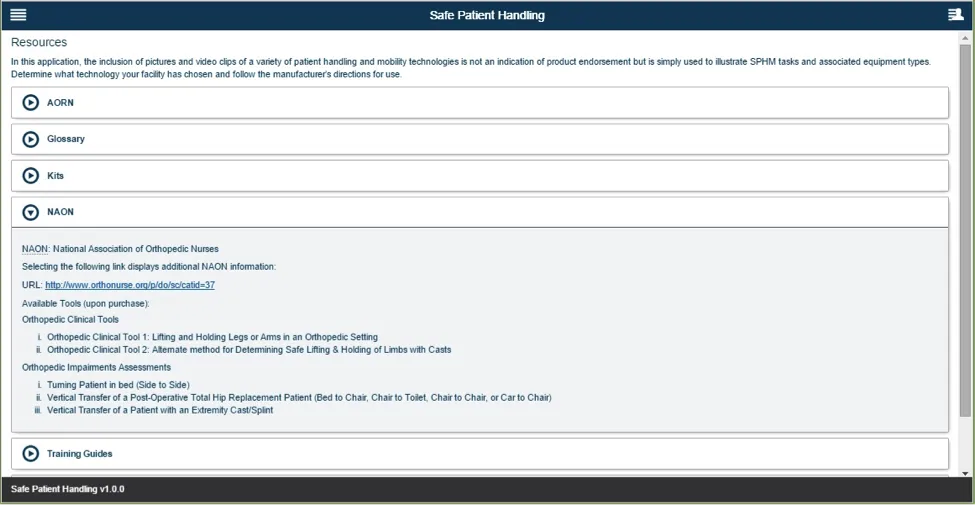Viewport: 975px width, 505px height.
Task: Open the user panel icon in header
Action: pos(955,15)
